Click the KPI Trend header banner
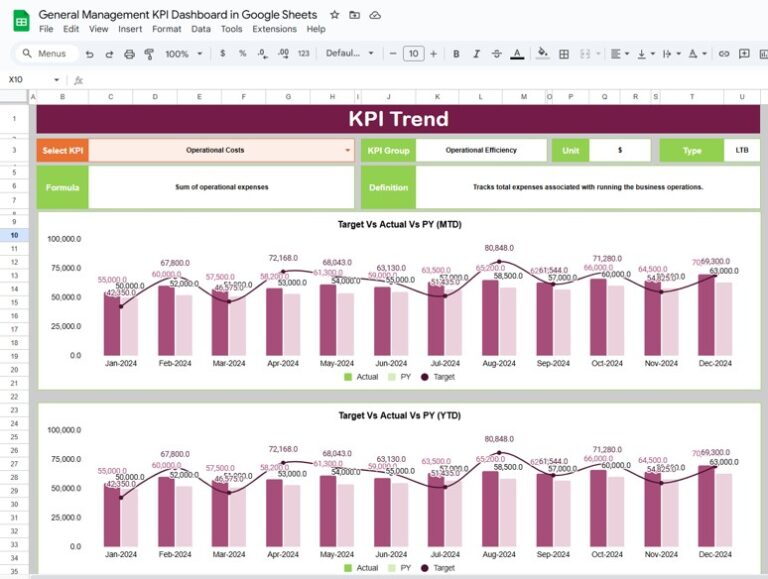 coord(398,119)
